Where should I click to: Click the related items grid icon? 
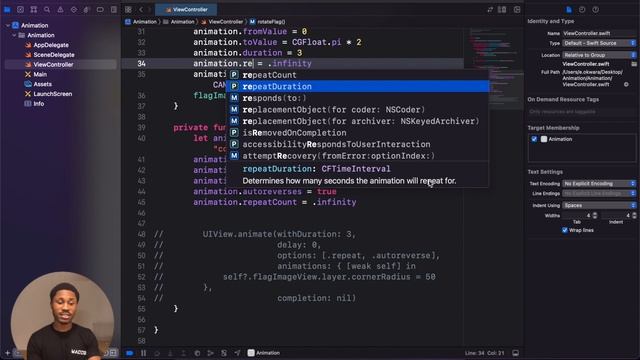[128, 9]
